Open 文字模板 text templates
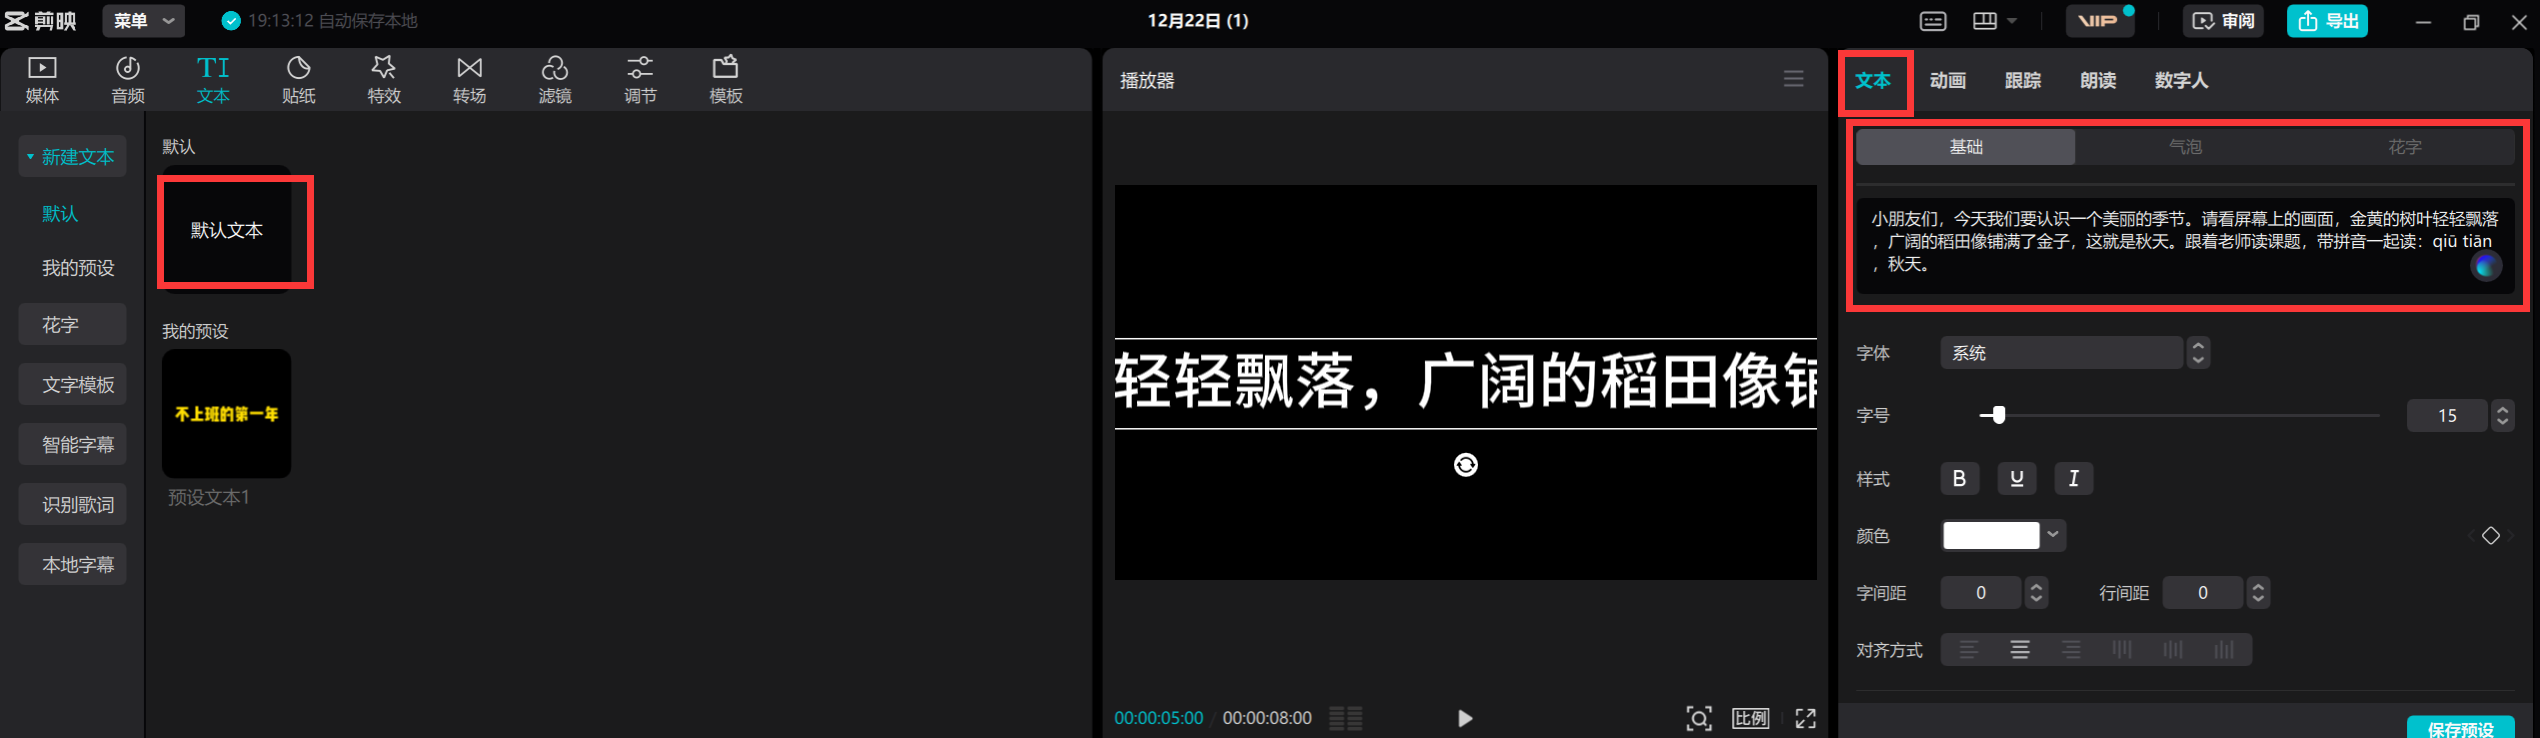This screenshot has height=738, width=2540. pos(72,385)
